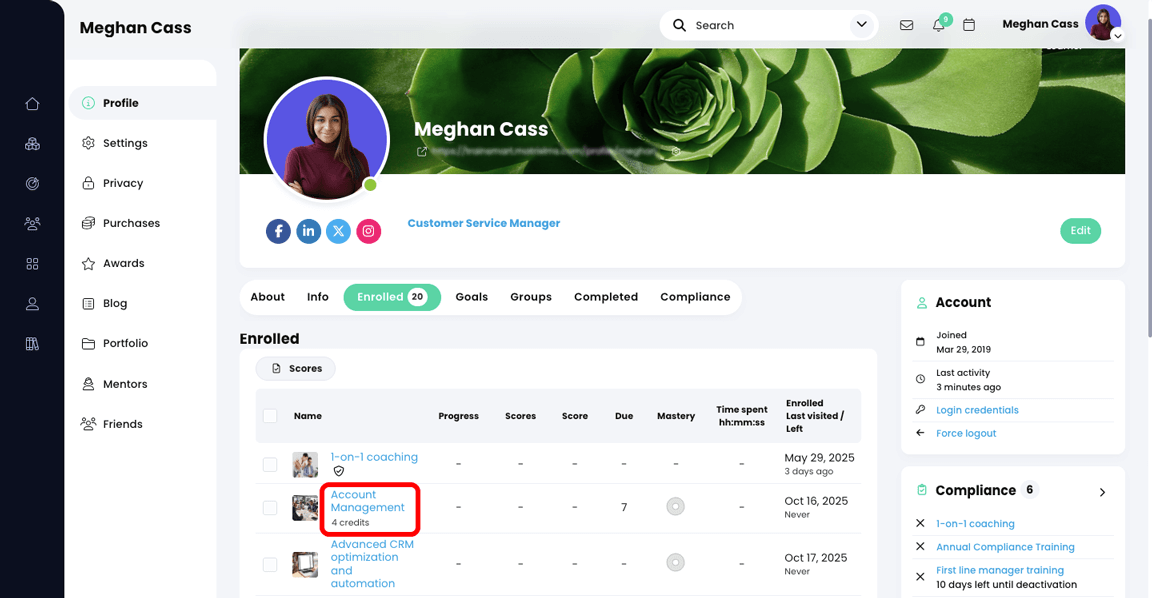This screenshot has width=1152, height=598.
Task: Open the Goals tab
Action: [471, 296]
